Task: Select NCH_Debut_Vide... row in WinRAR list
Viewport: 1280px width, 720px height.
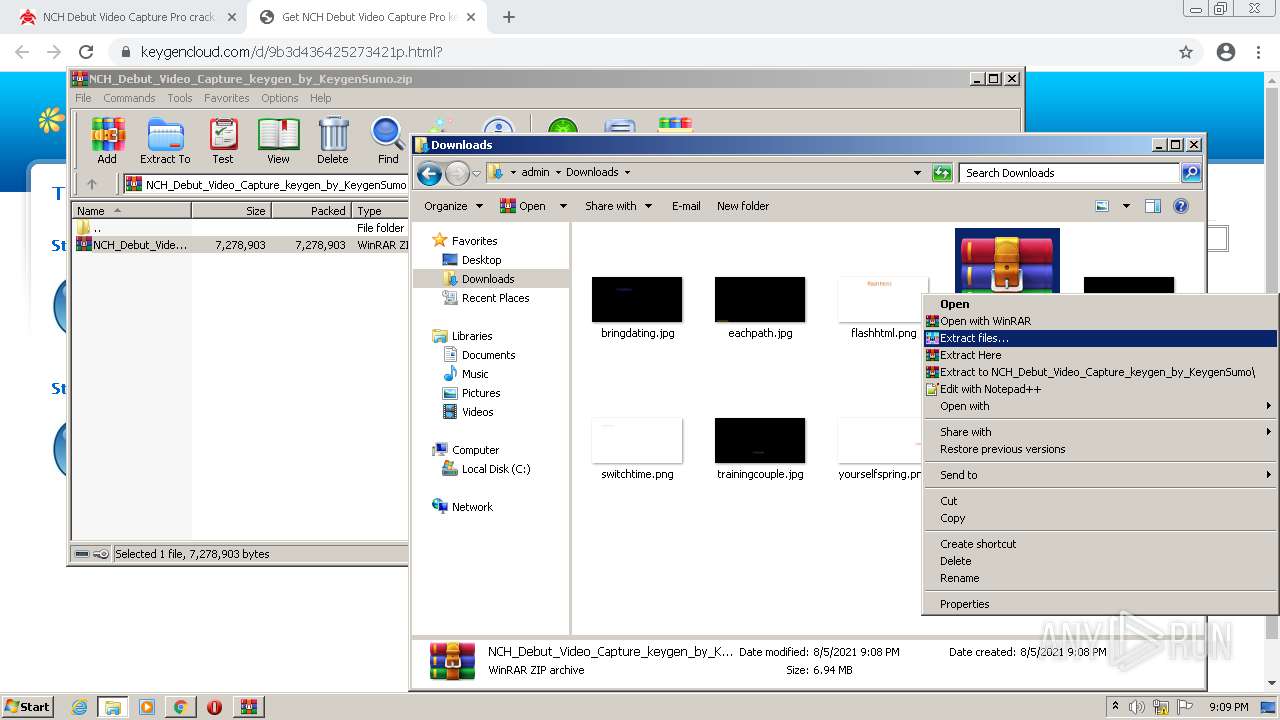Action: pos(239,245)
